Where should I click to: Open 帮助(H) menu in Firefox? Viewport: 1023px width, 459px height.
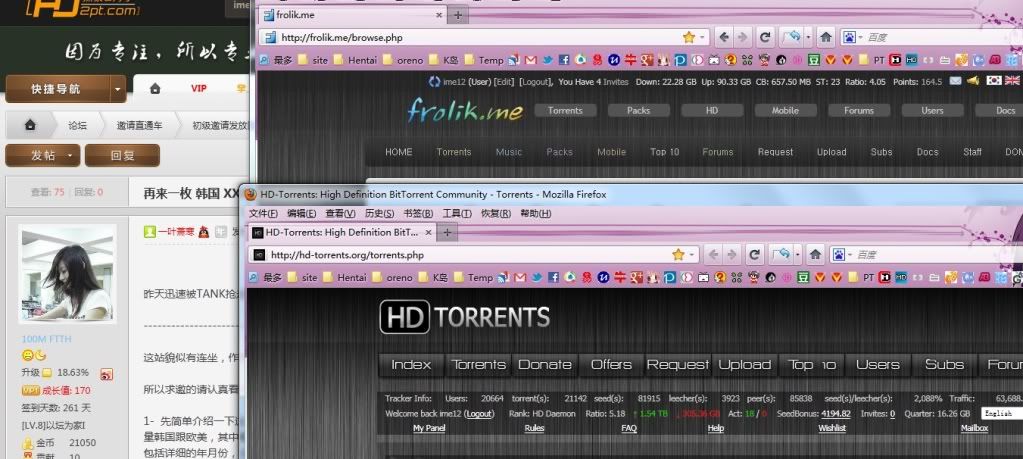tap(534, 213)
